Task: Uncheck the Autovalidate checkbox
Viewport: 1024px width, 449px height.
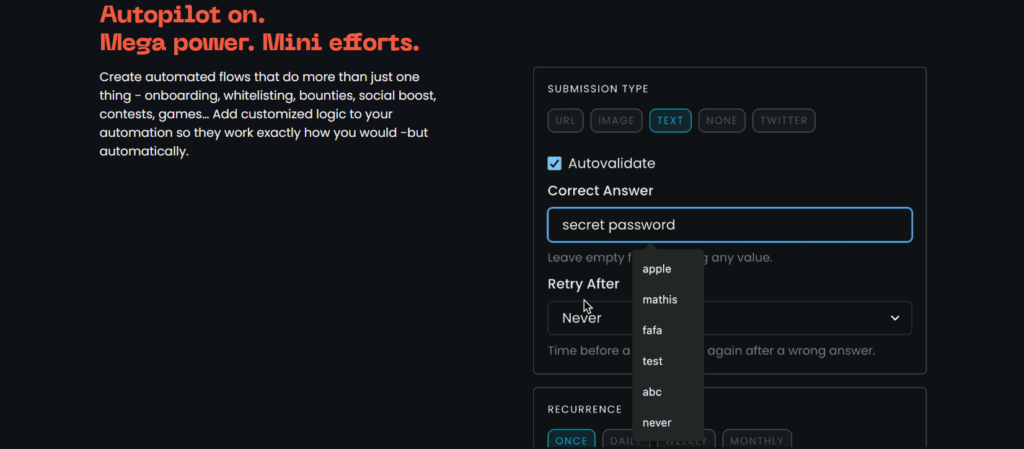Action: pos(555,163)
